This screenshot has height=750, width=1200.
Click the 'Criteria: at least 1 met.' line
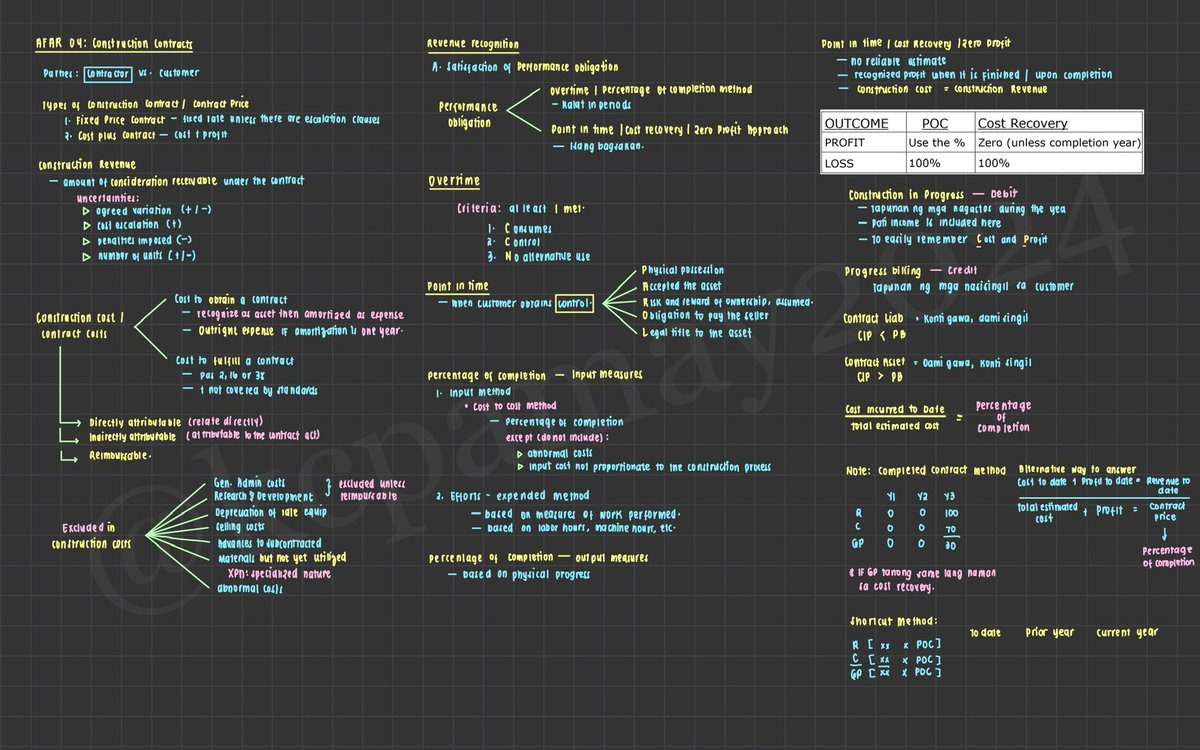click(519, 209)
